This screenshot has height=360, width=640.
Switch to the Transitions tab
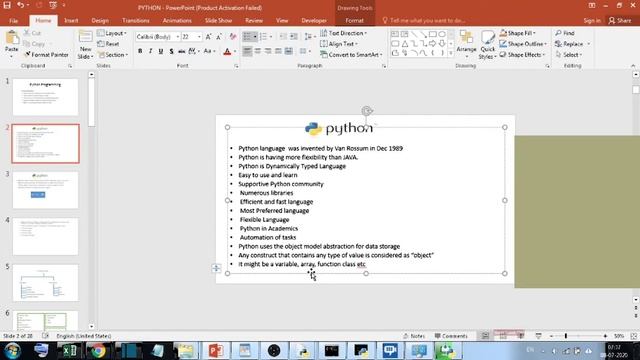tap(136, 20)
